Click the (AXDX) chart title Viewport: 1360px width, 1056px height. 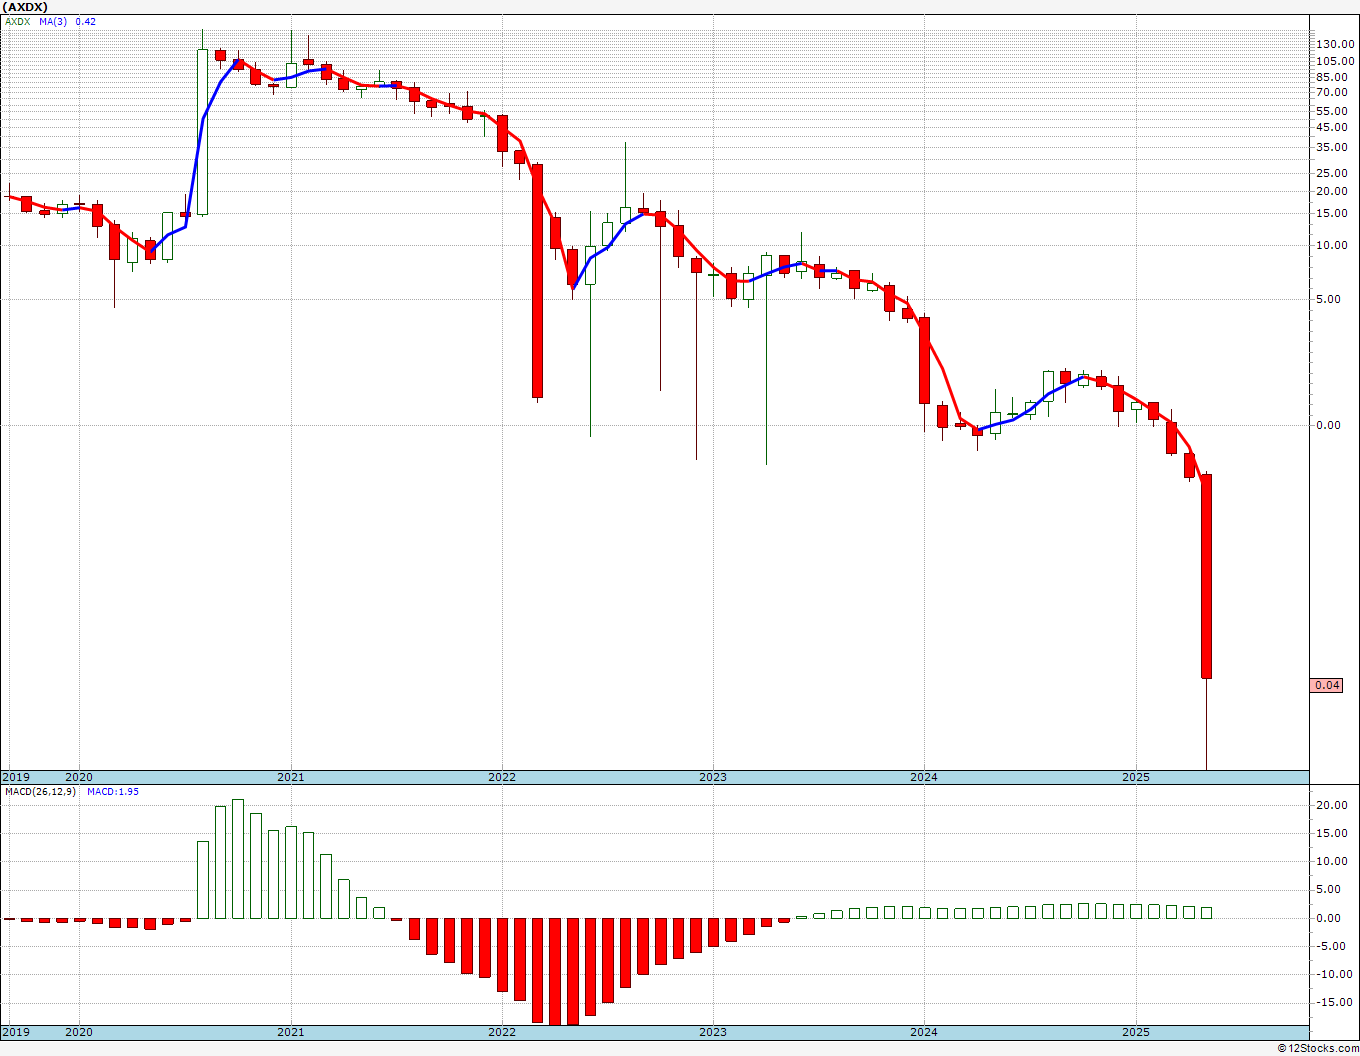pyautogui.click(x=25, y=7)
